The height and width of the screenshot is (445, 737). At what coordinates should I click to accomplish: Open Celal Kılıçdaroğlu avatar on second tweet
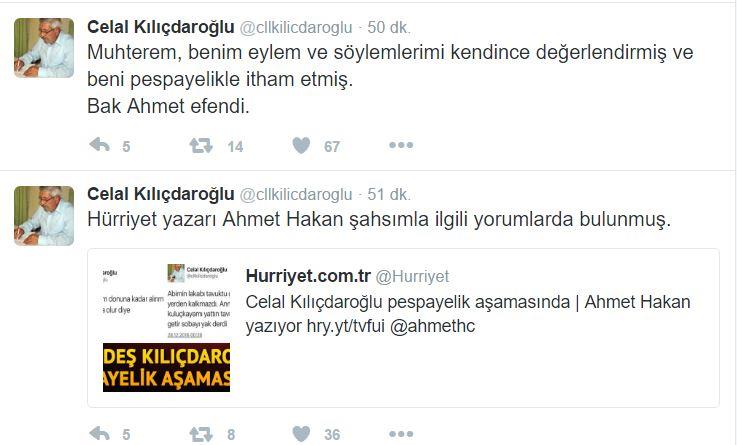(x=44, y=216)
